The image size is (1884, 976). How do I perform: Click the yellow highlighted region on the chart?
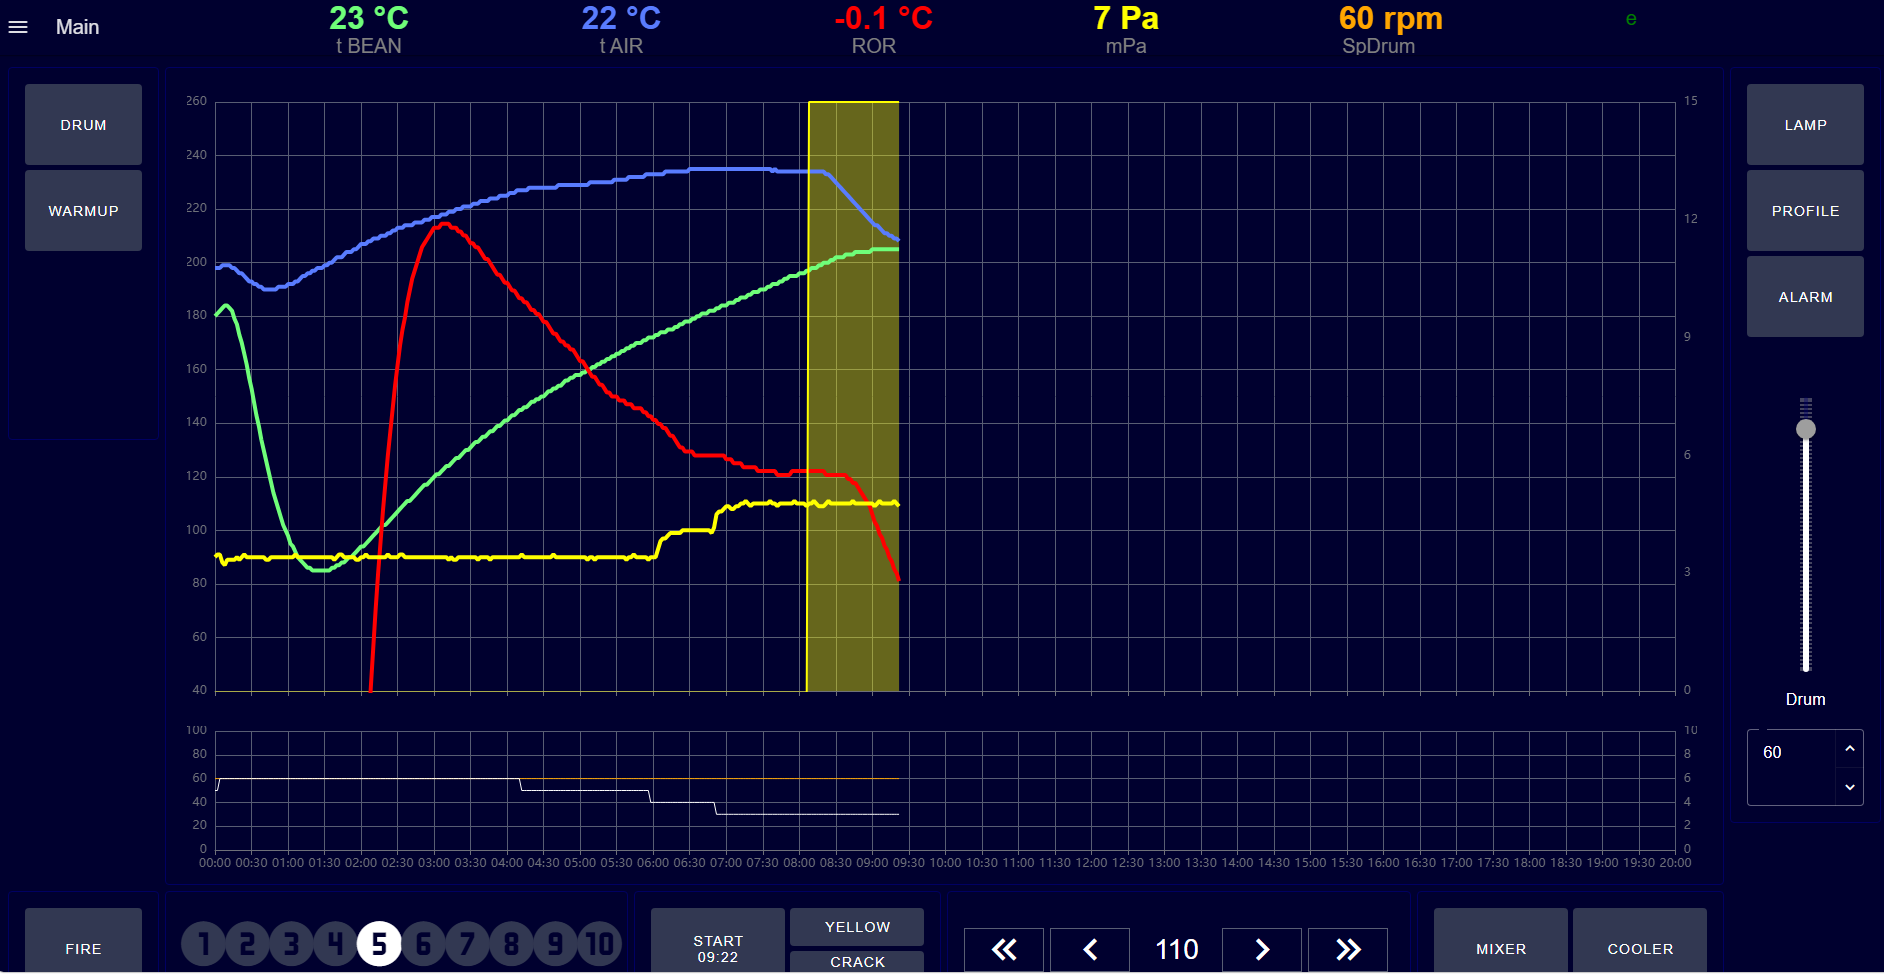pyautogui.click(x=853, y=396)
